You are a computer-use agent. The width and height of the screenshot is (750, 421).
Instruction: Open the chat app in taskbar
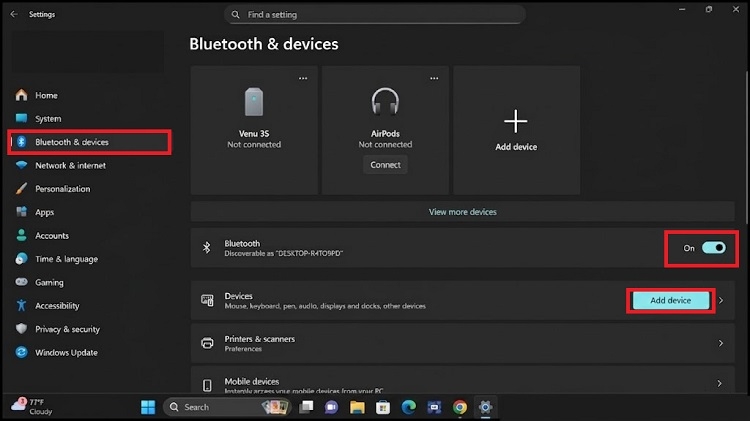click(331, 407)
